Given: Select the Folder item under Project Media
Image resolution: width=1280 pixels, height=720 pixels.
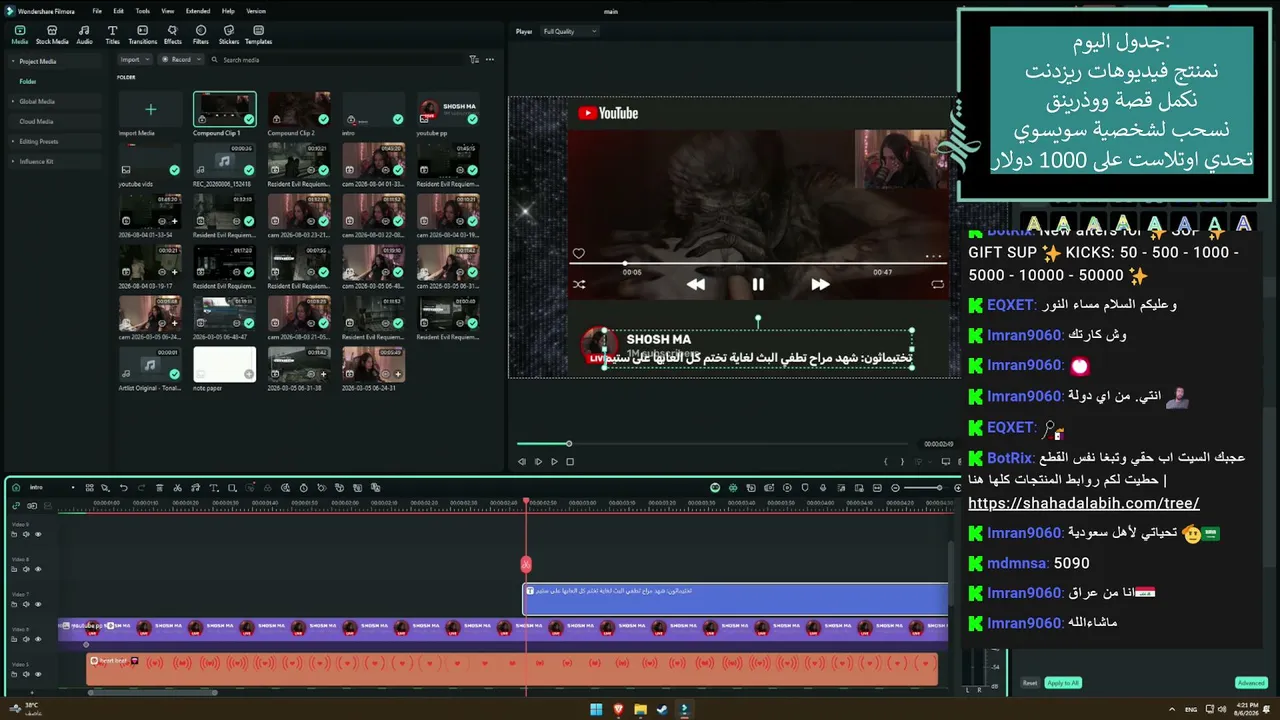Looking at the screenshot, I should 28,81.
